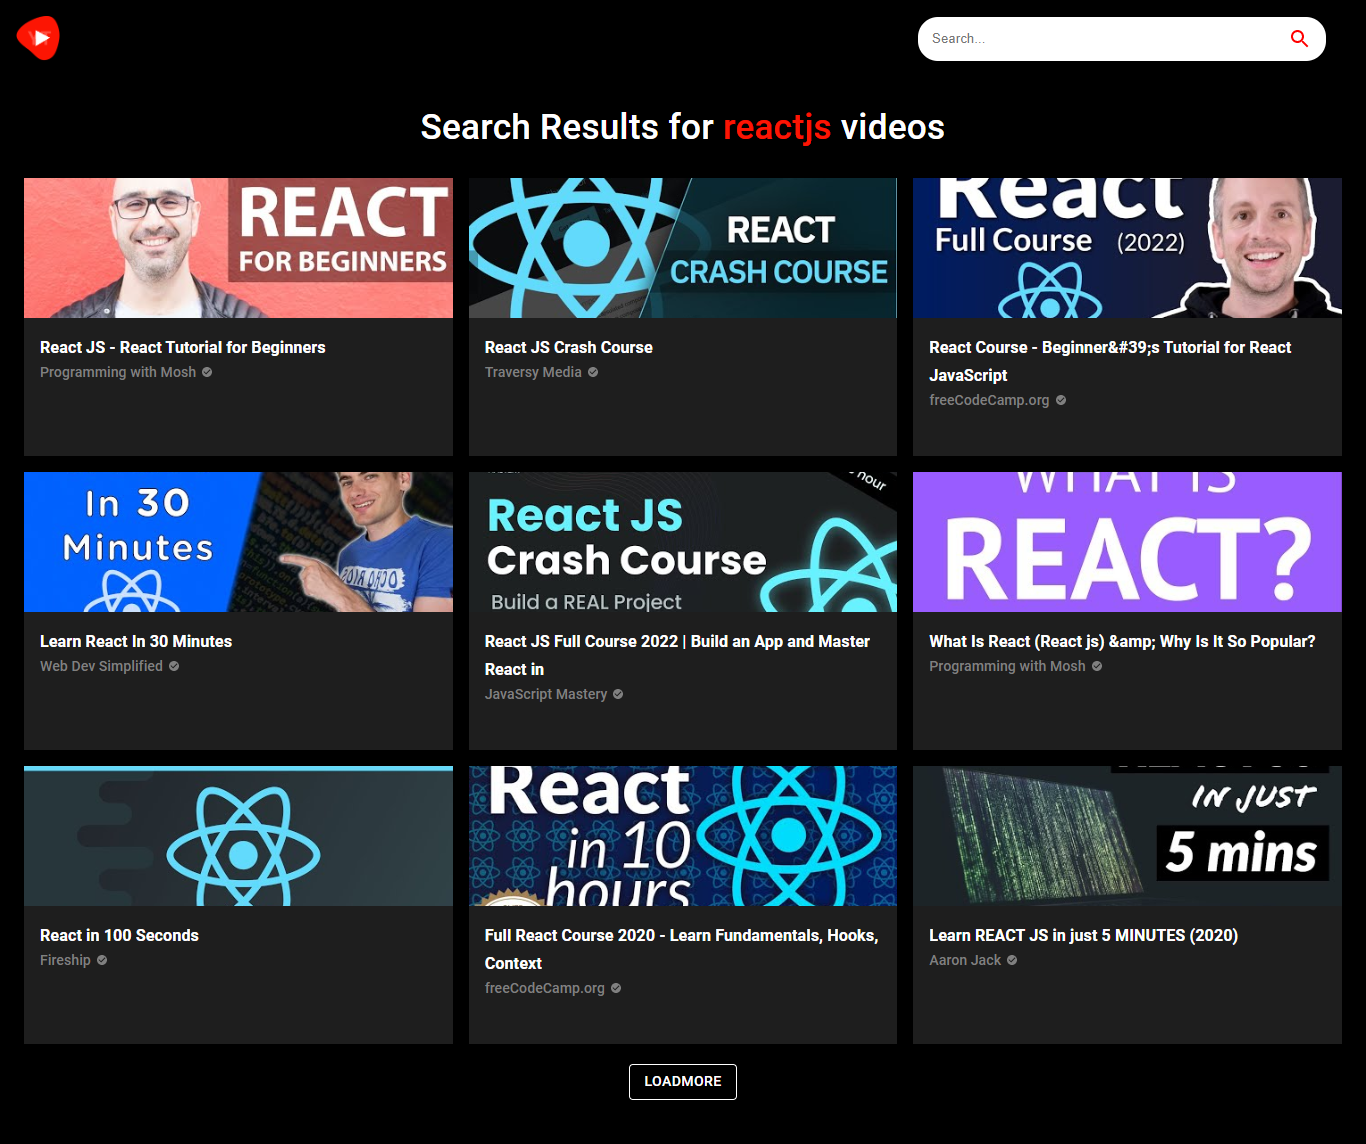This screenshot has width=1366, height=1144.
Task: Click the YouTube logo icon
Action: [37, 37]
